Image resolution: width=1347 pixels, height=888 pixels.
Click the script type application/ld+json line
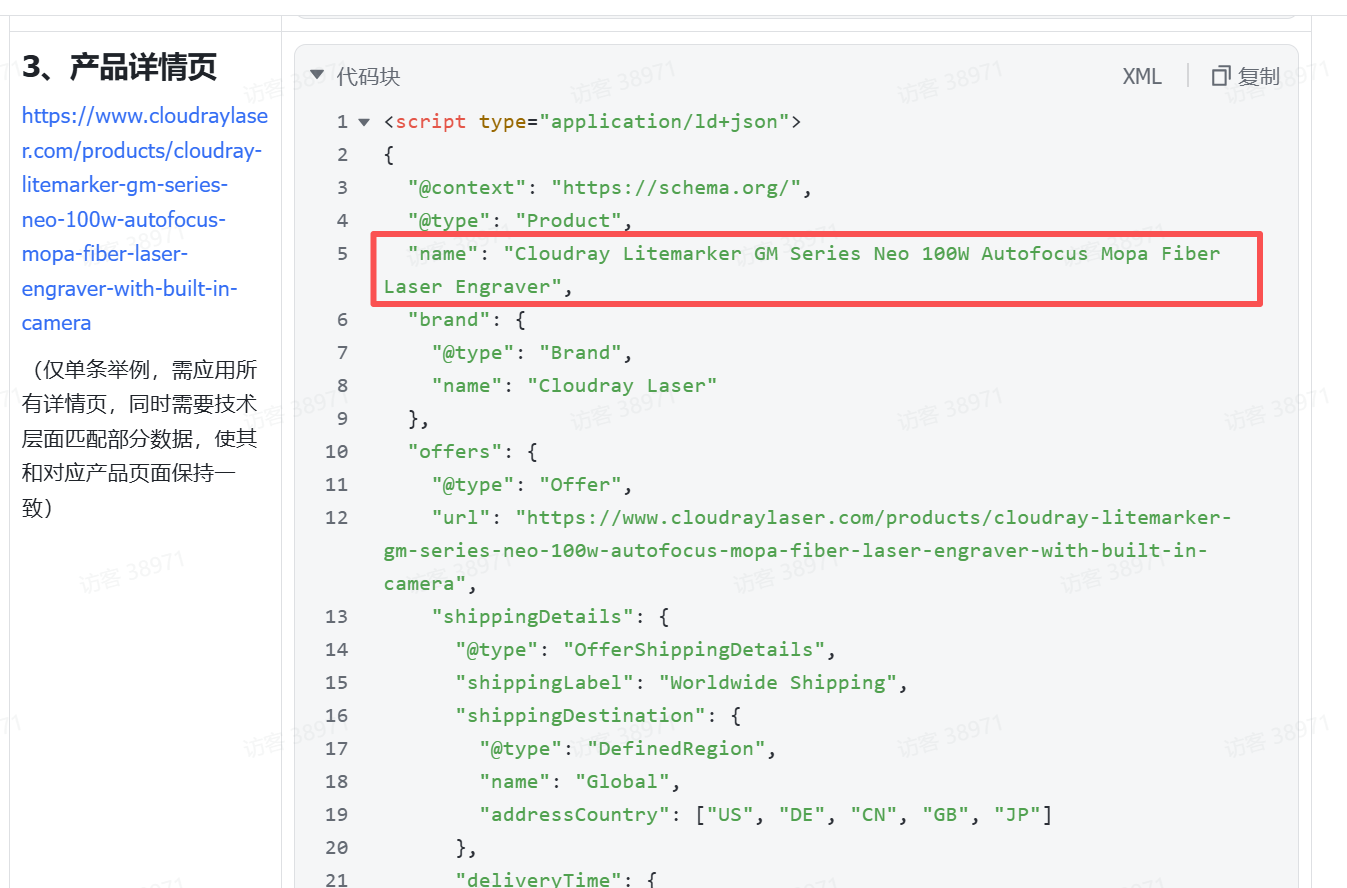(593, 122)
